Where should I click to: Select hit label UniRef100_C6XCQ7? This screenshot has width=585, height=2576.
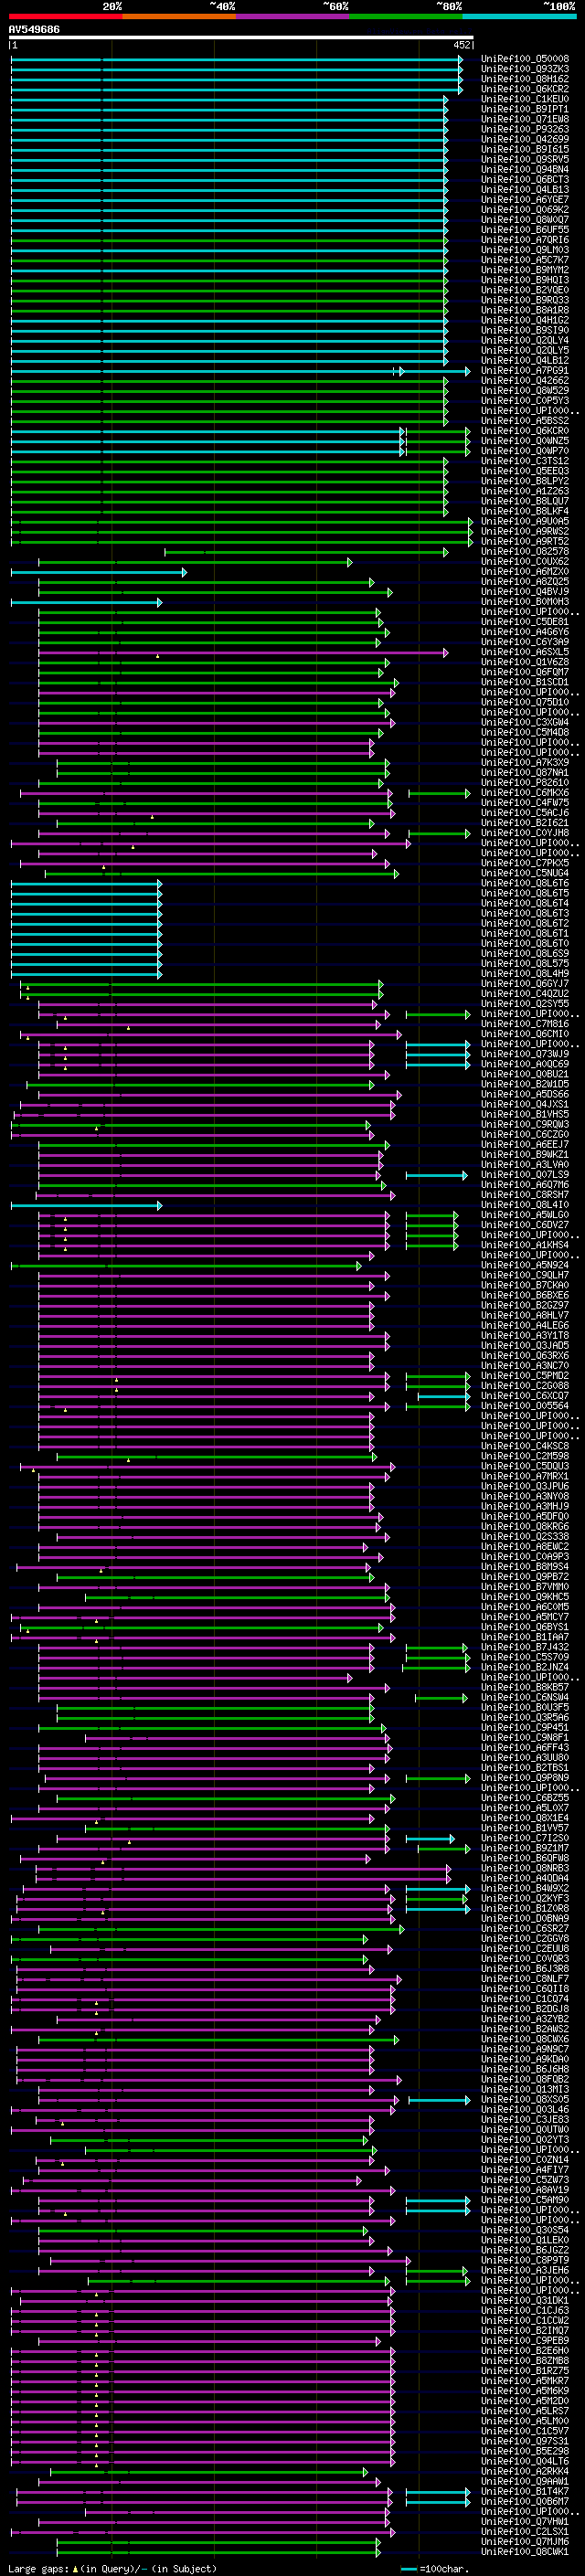(524, 1396)
